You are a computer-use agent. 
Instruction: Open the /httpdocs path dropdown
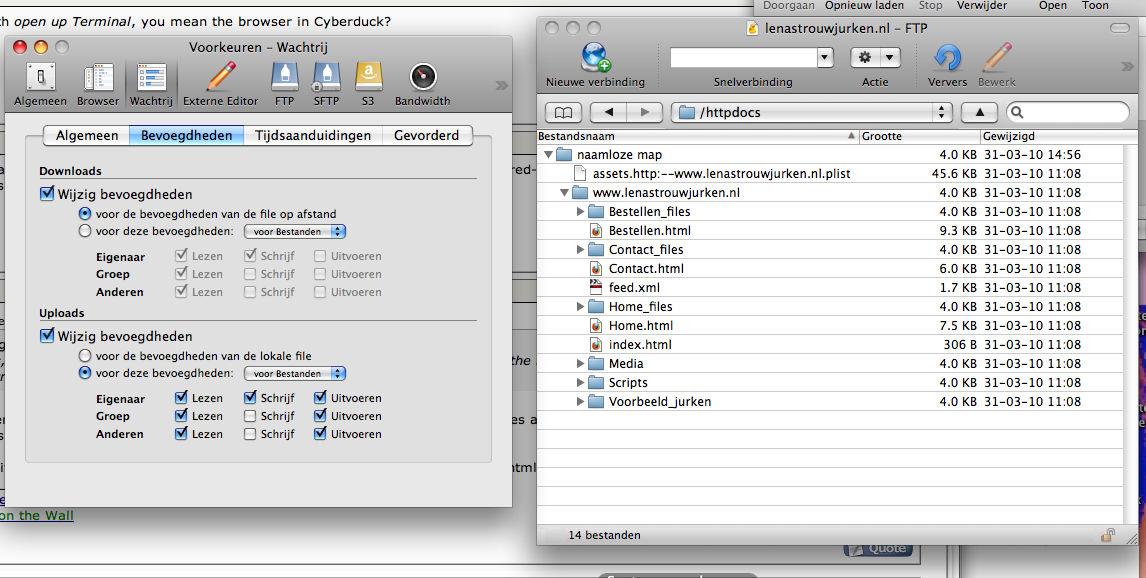811,112
